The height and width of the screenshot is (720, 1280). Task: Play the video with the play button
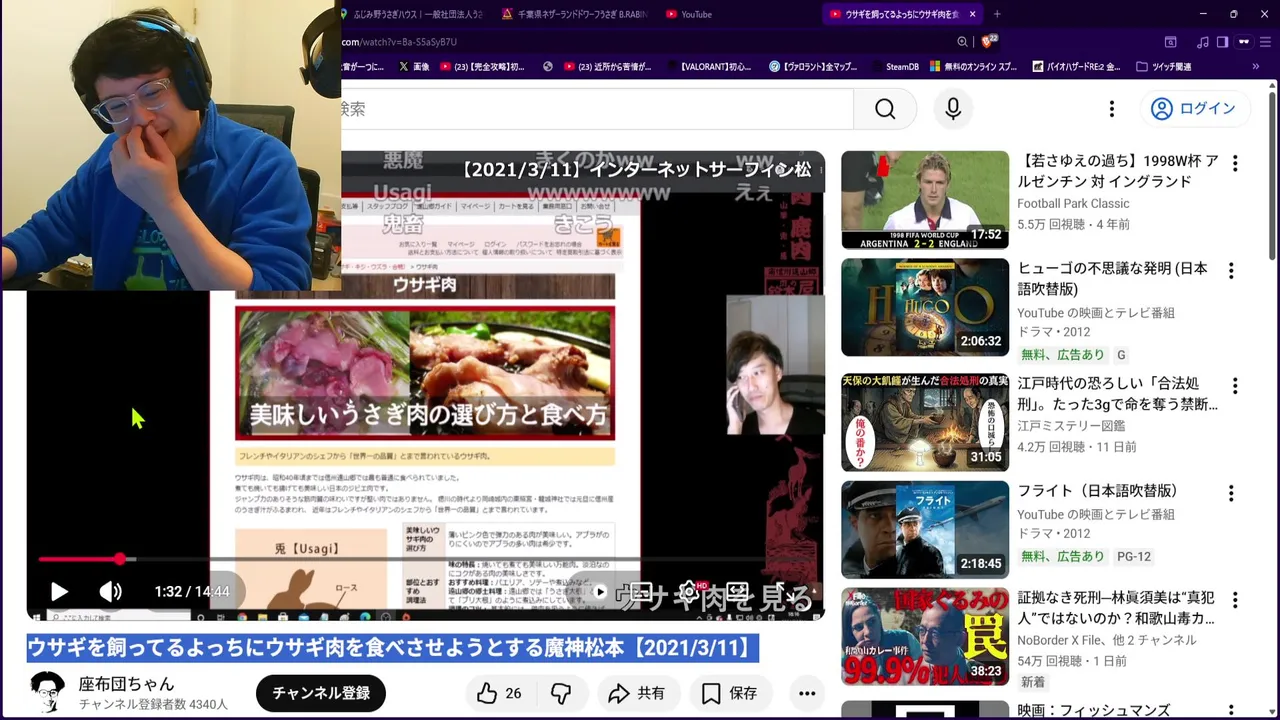point(59,591)
